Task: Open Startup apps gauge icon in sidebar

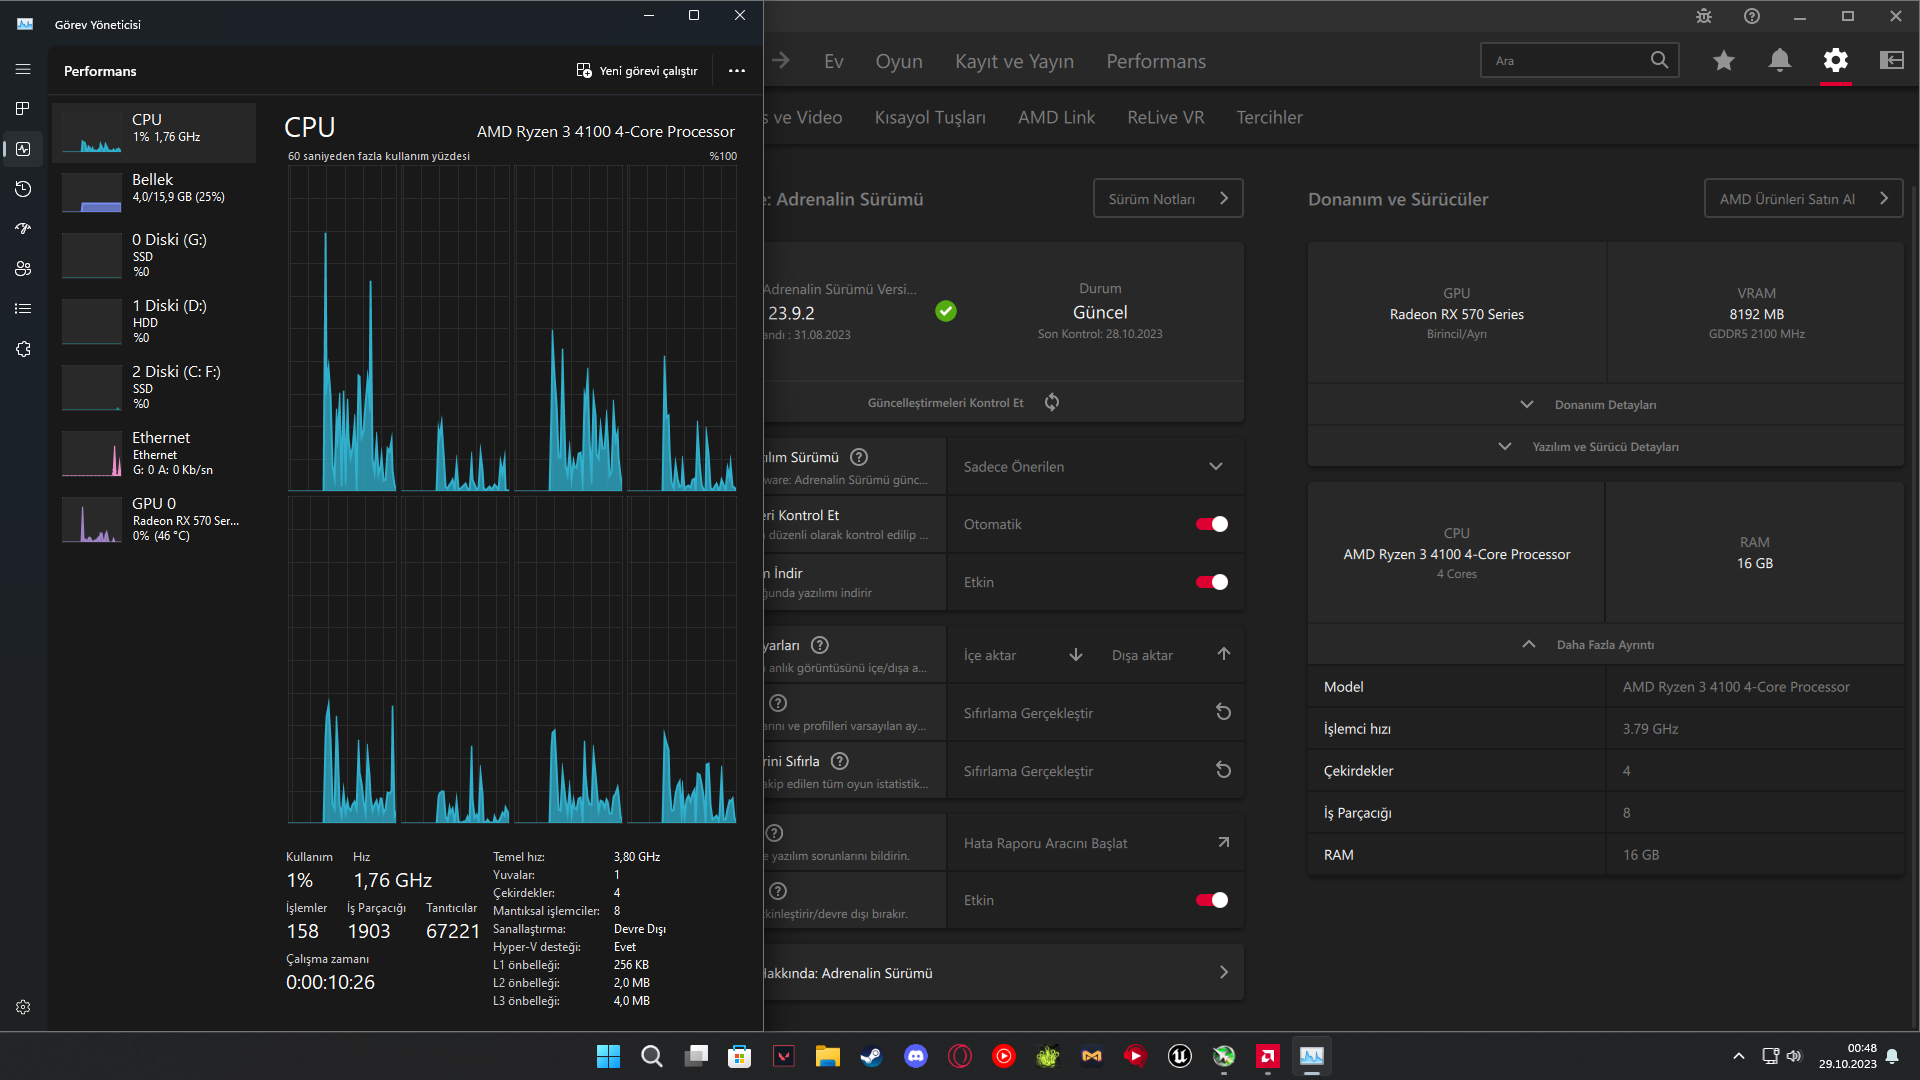Action: pos(23,229)
